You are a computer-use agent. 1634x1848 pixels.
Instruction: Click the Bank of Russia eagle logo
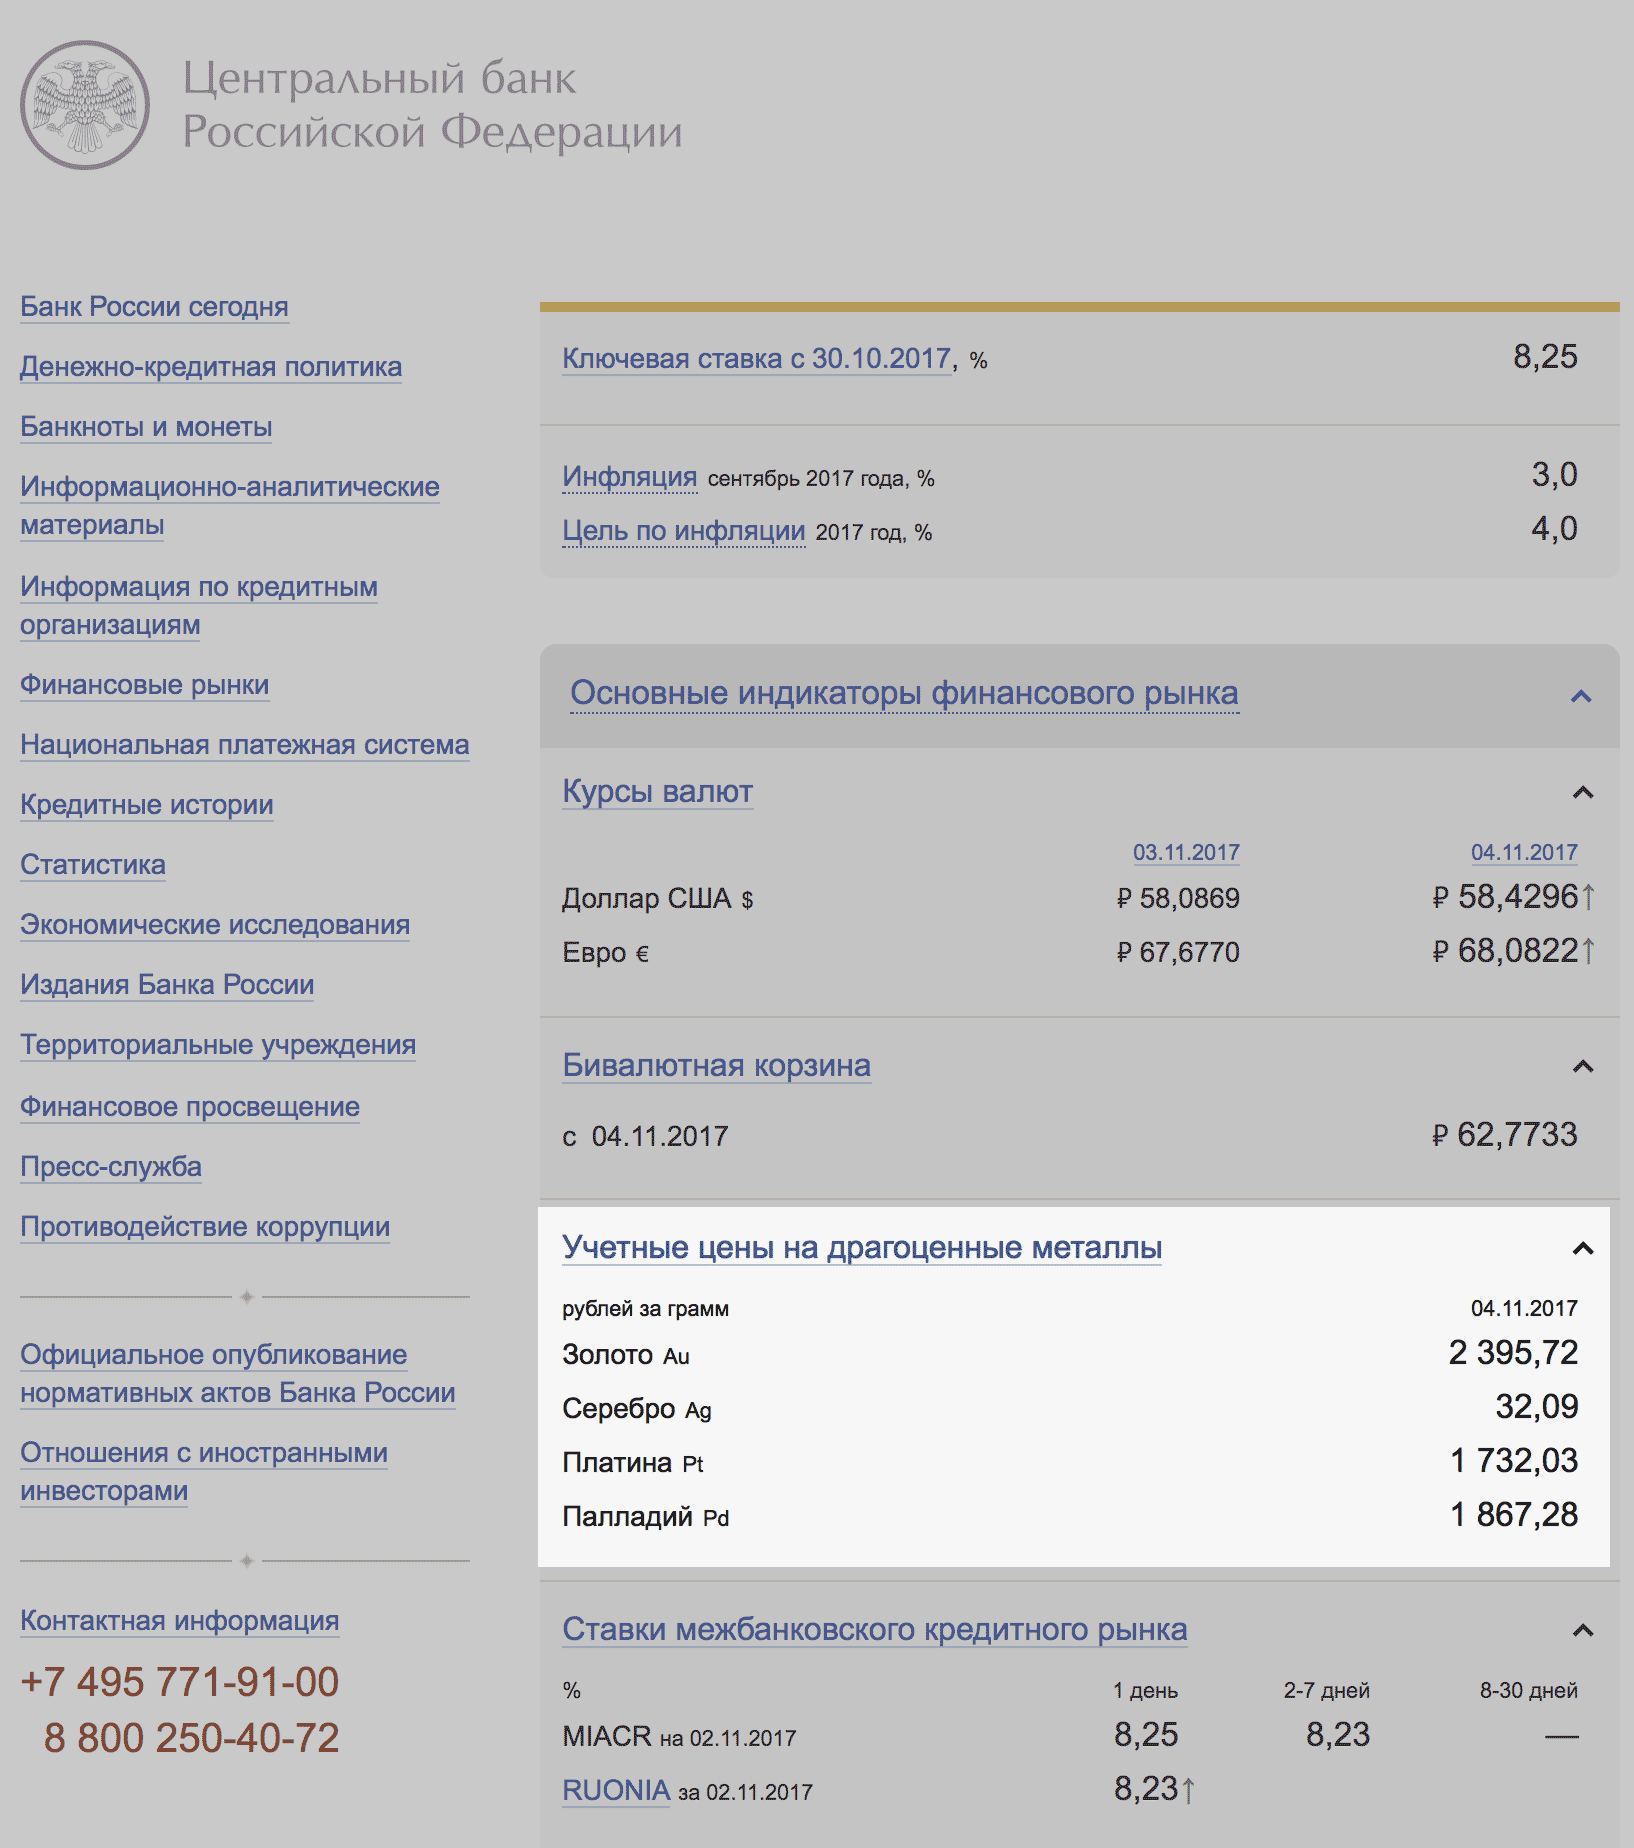85,105
